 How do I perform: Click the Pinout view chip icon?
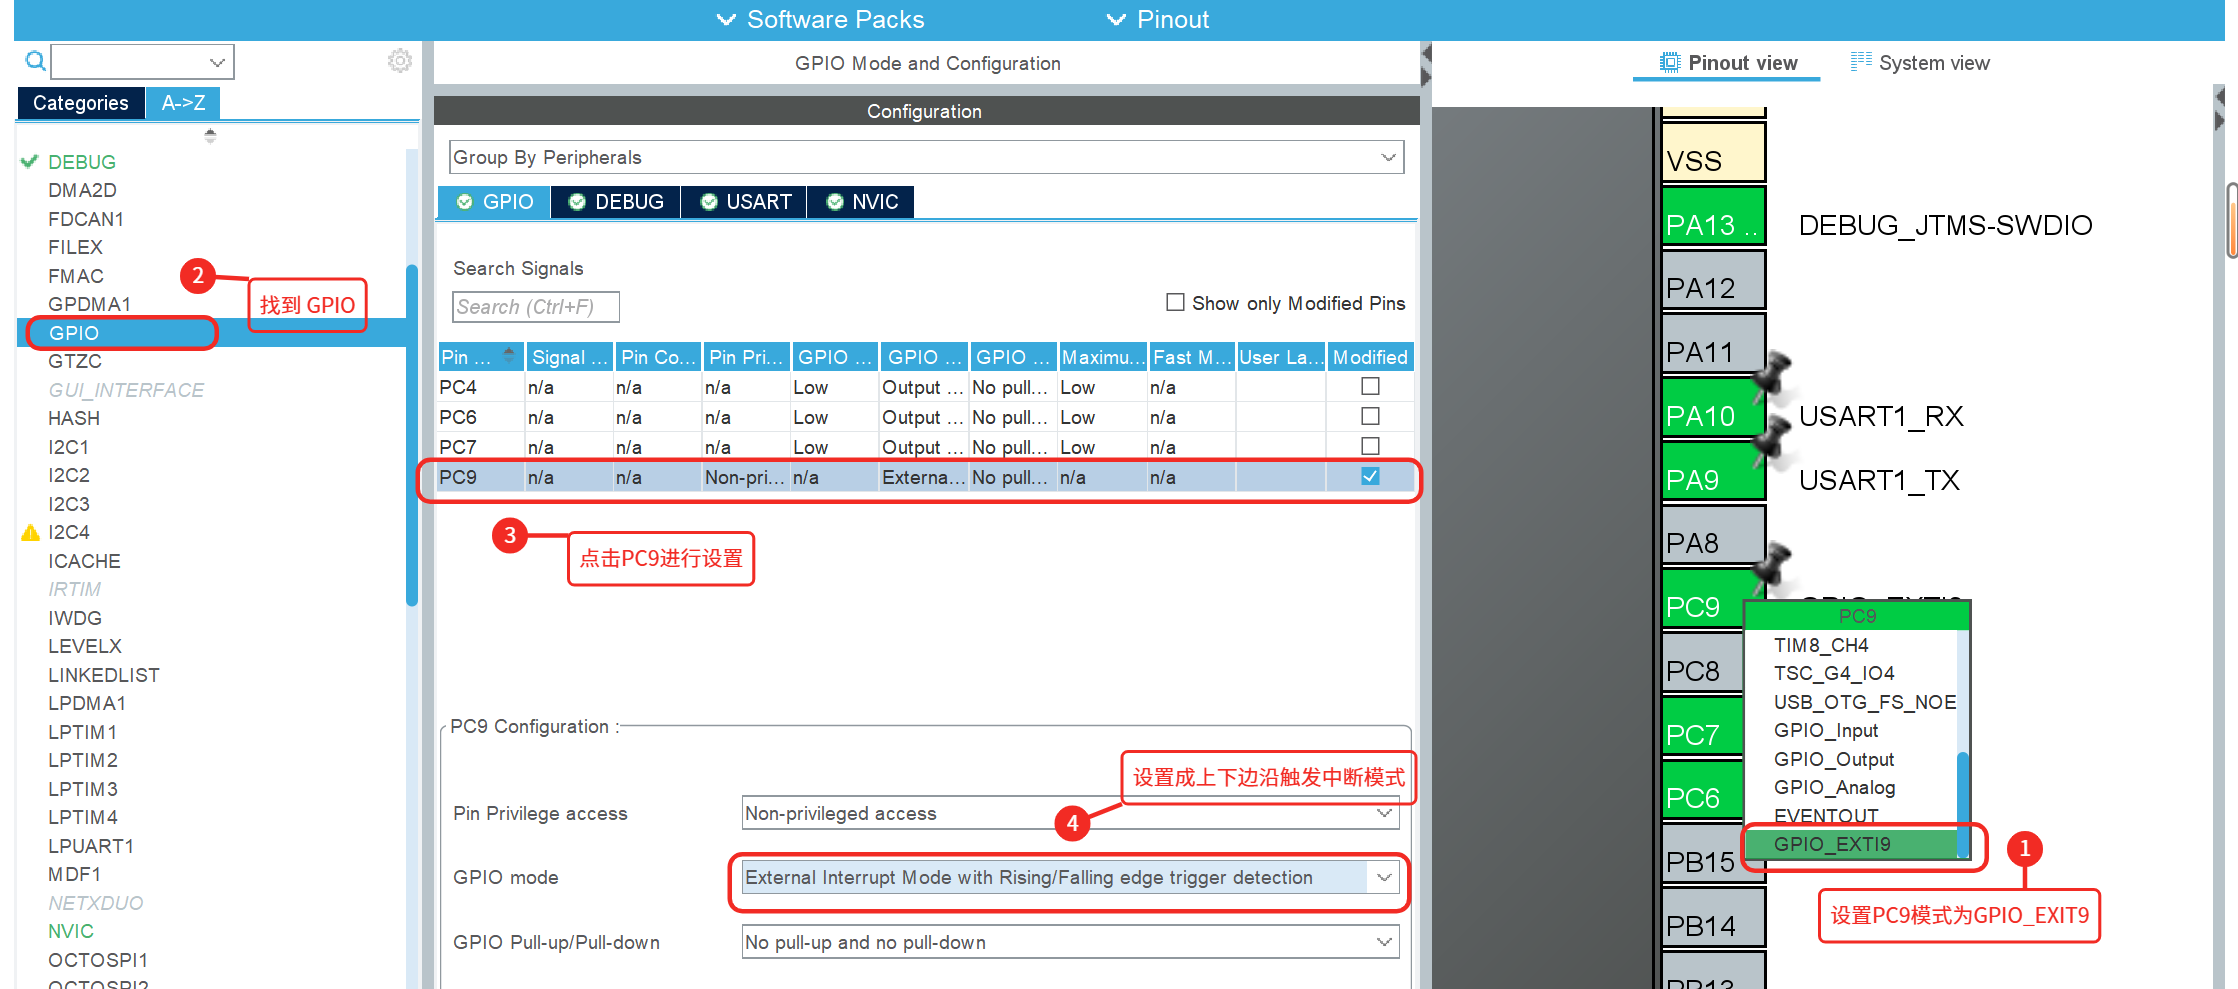tap(1669, 62)
